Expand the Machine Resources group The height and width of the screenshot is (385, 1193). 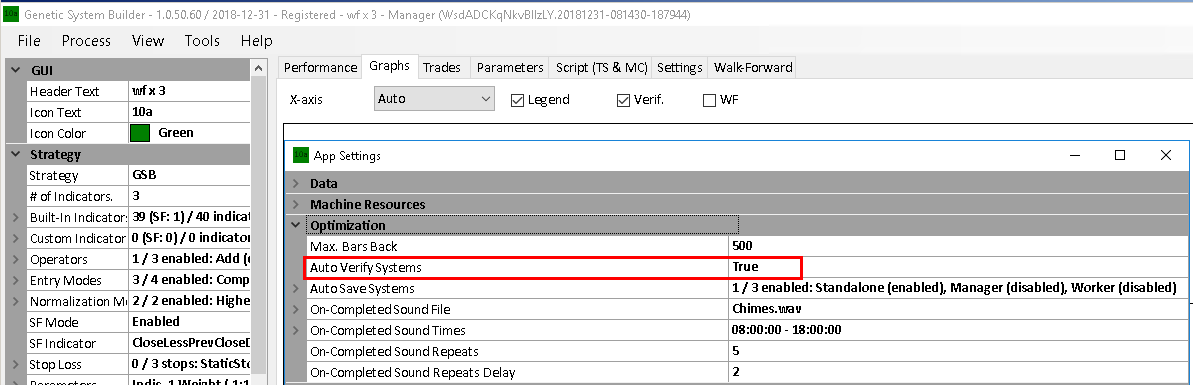pos(296,205)
